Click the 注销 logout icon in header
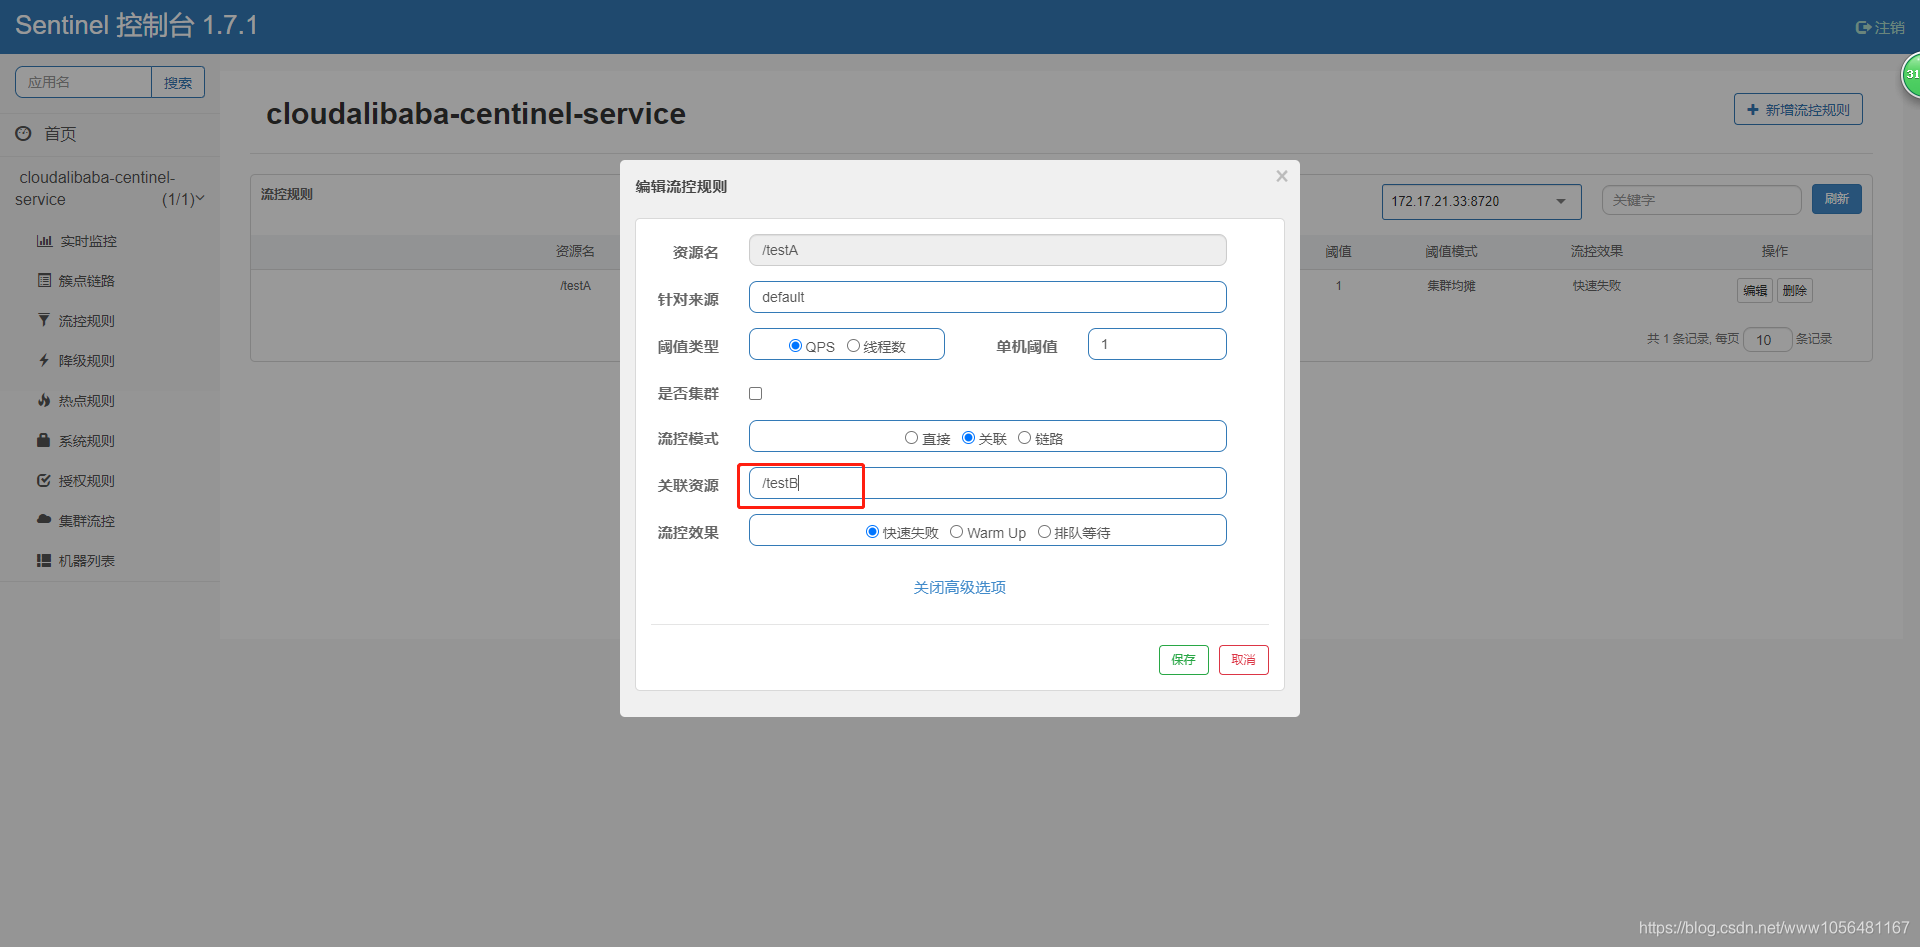This screenshot has height=947, width=1920. (x=1863, y=28)
